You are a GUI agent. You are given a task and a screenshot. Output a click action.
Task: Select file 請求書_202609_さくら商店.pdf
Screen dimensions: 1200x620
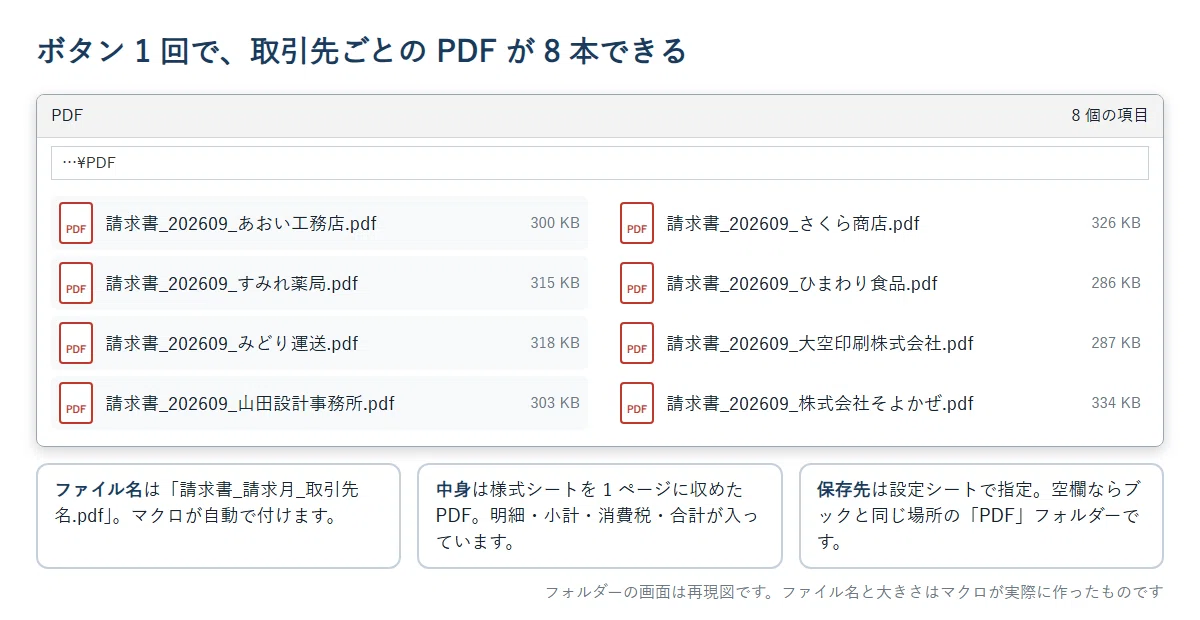click(880, 223)
